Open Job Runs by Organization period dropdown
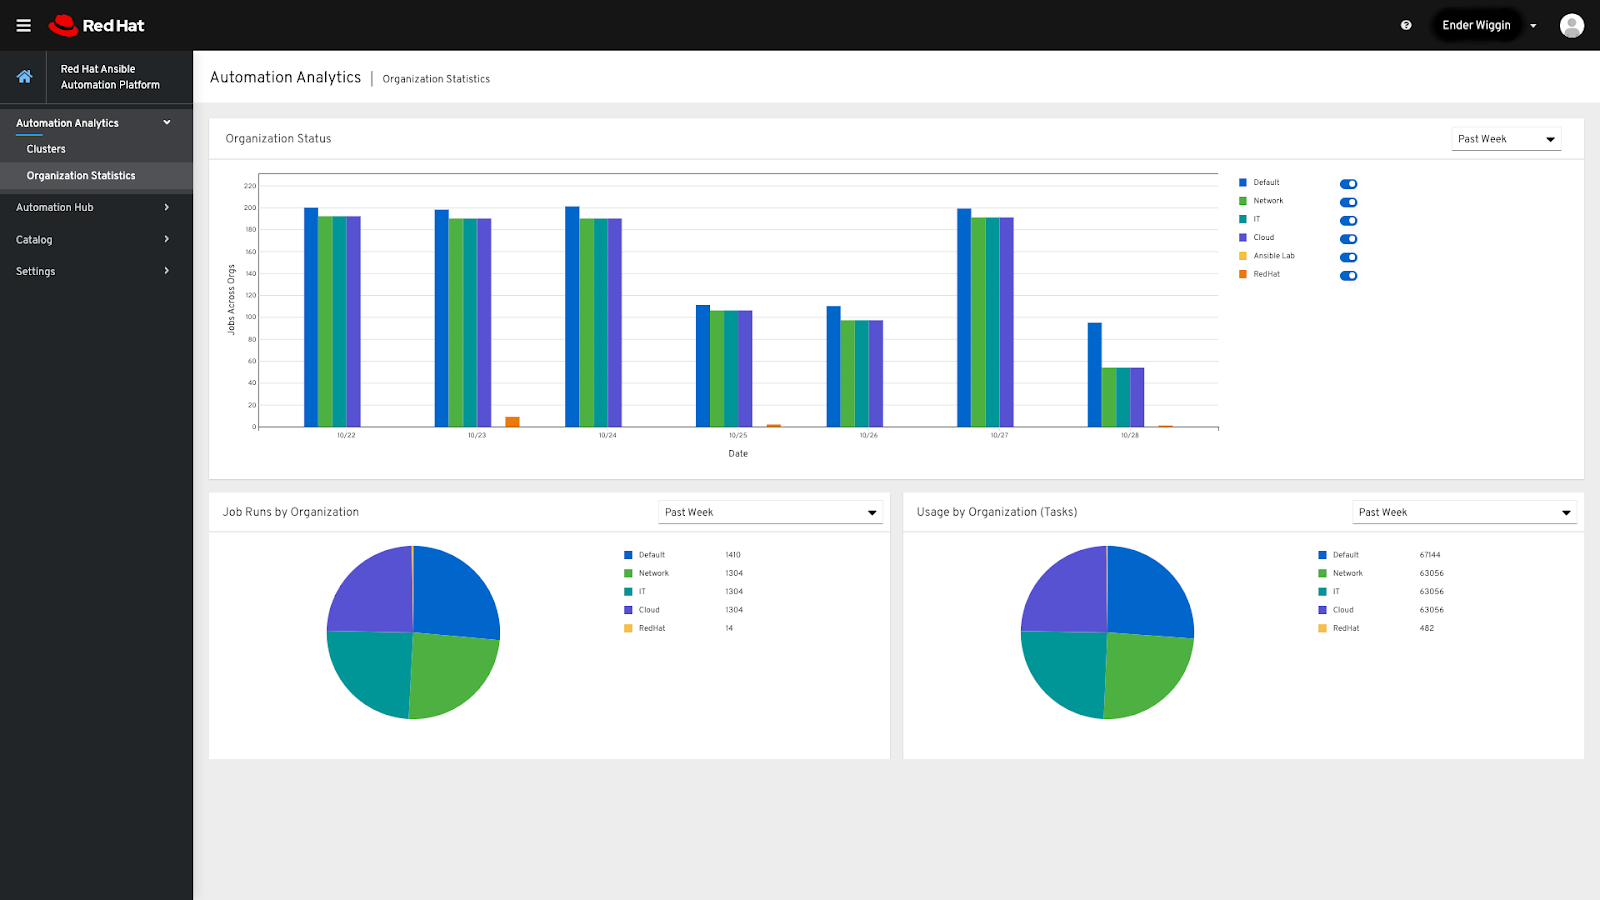1600x900 pixels. (770, 512)
